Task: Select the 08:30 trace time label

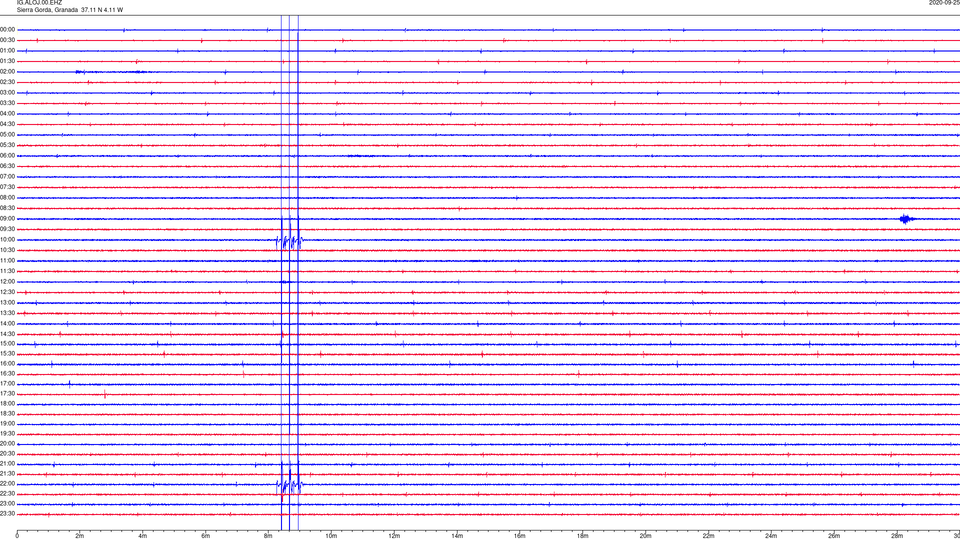Action: (8, 208)
